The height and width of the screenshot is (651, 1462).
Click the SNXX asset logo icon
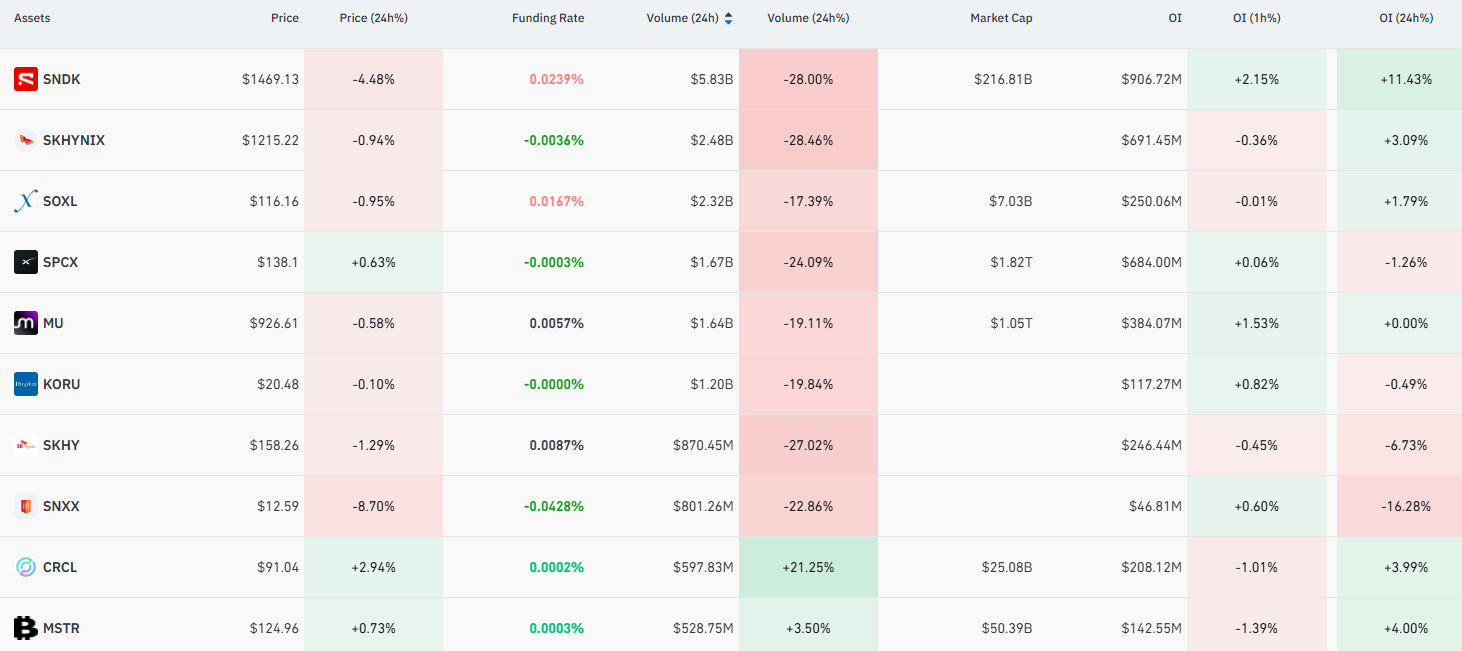tap(26, 506)
